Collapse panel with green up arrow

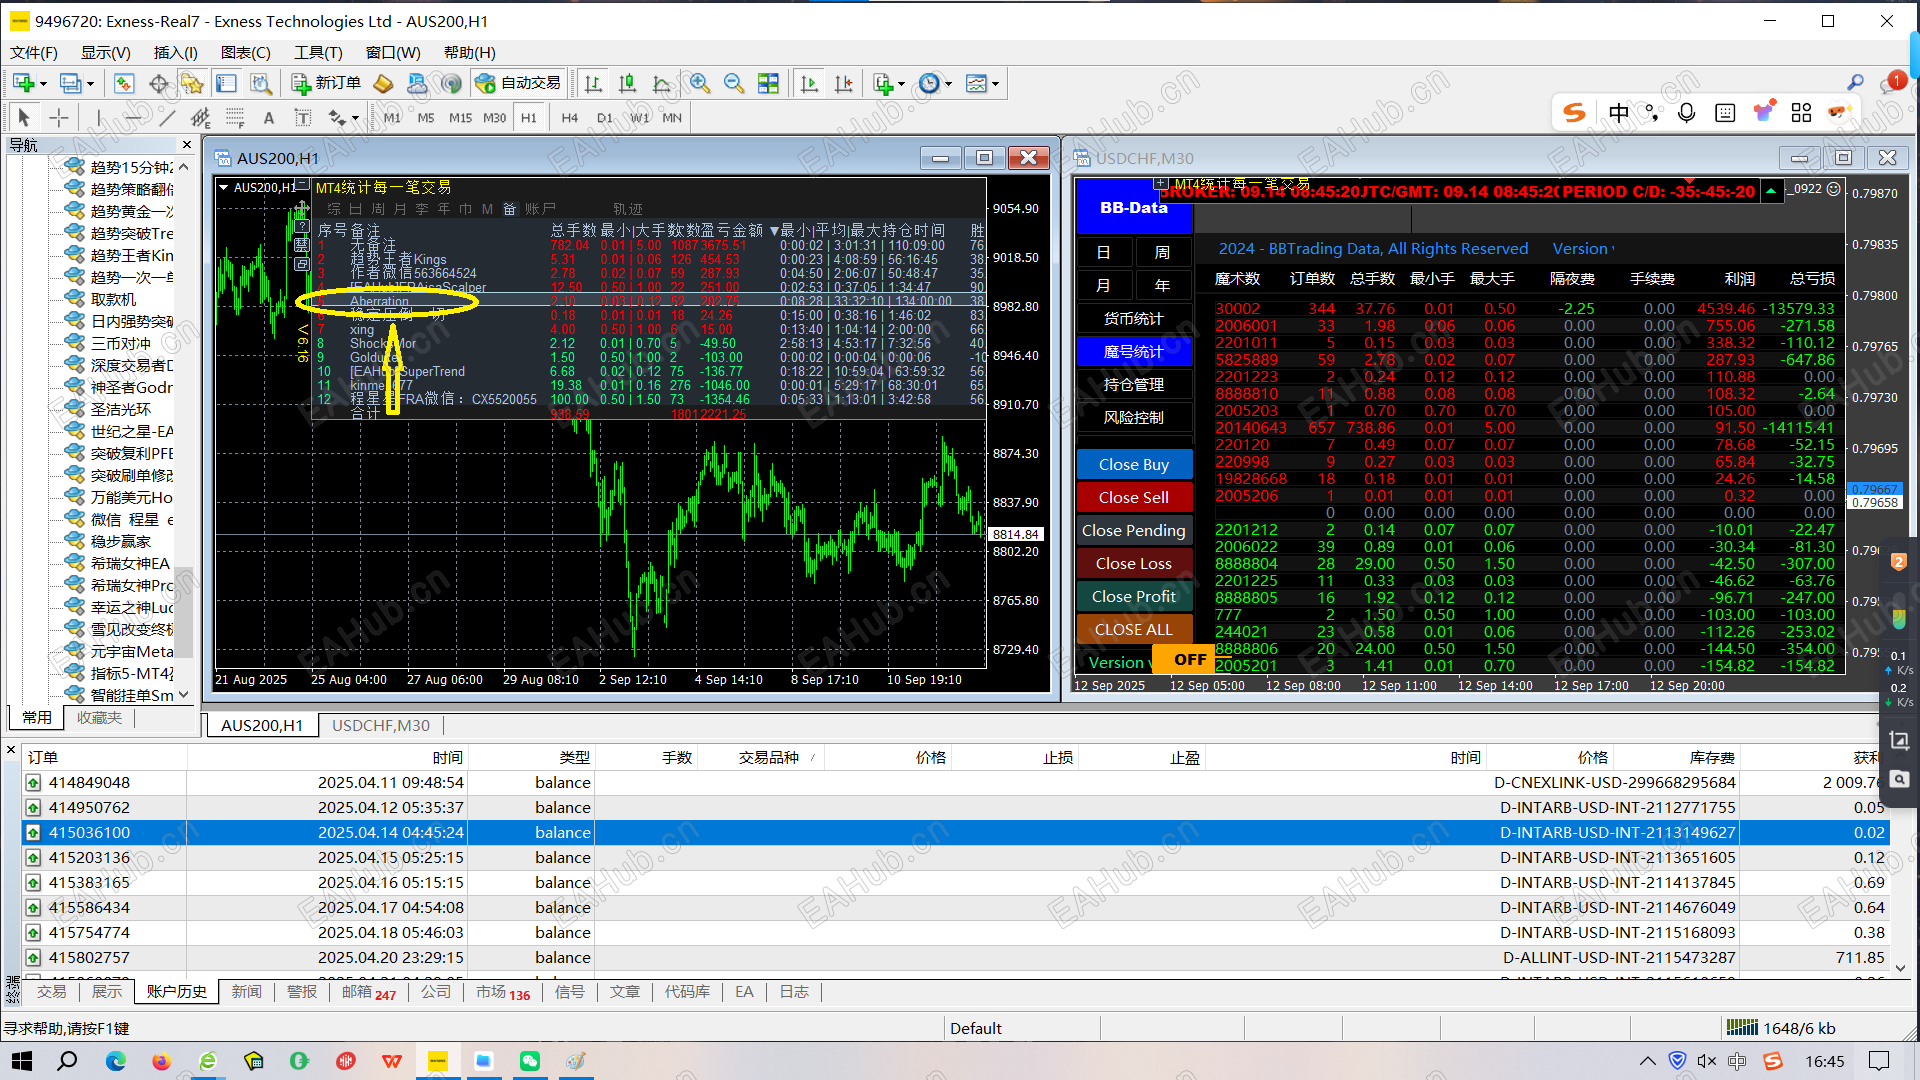(1771, 191)
